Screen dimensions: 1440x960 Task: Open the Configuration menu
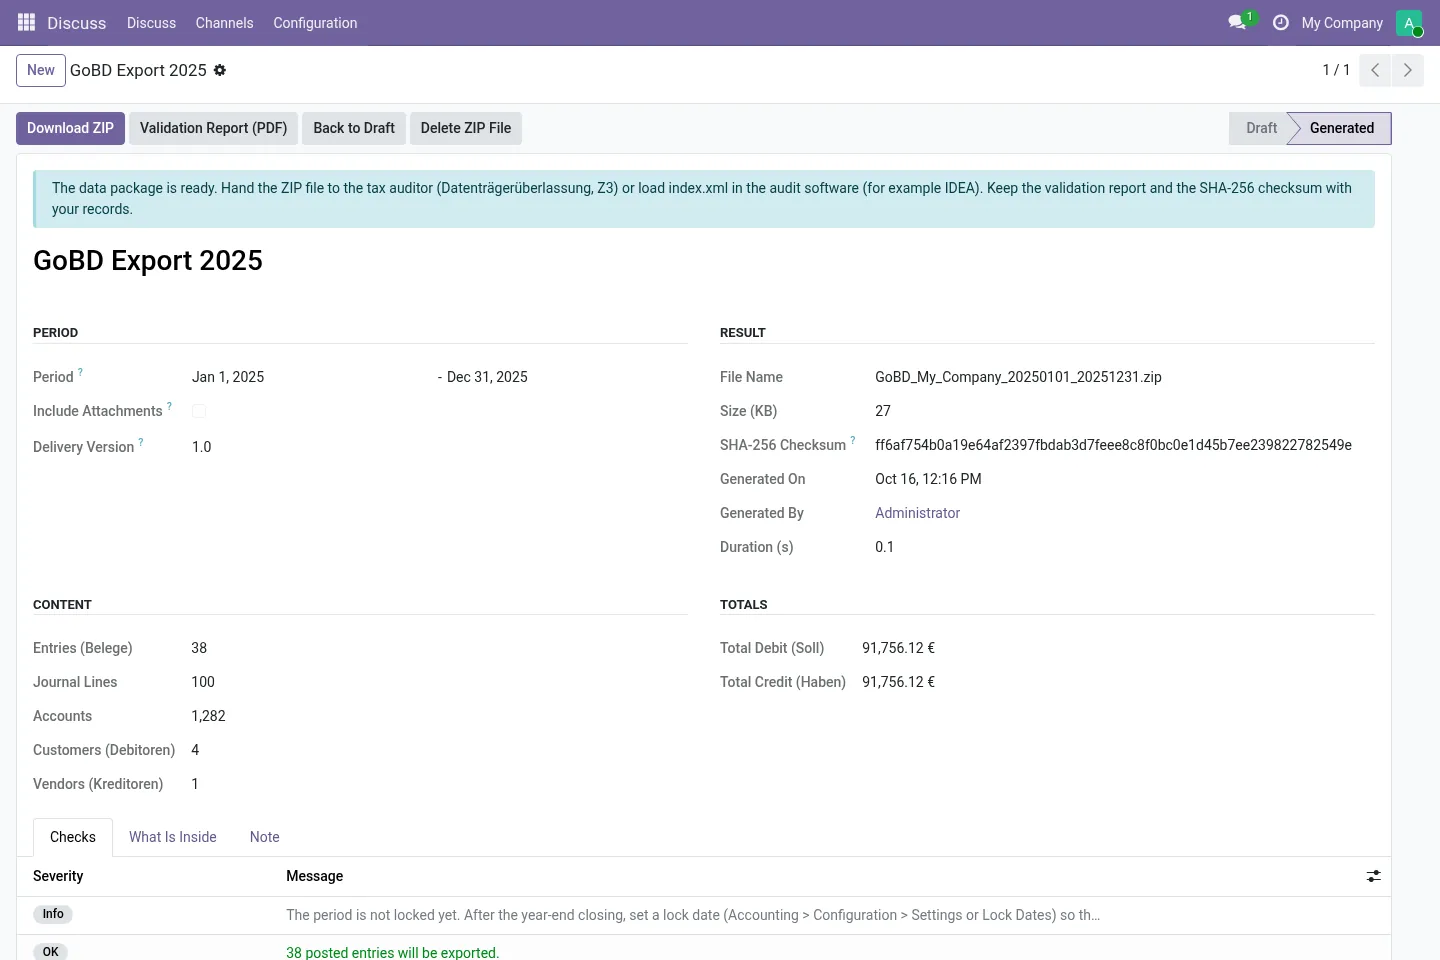[x=315, y=23]
